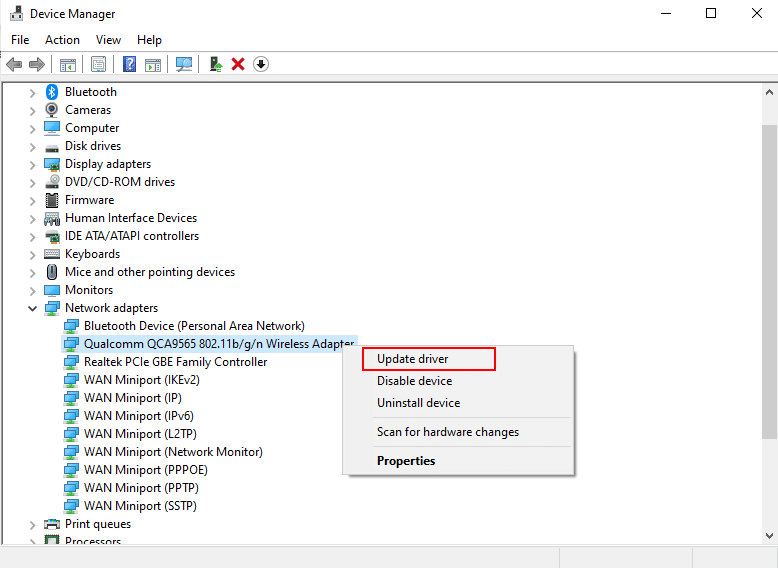Maximize the Device Manager window
The image size is (778, 568).
pyautogui.click(x=711, y=13)
